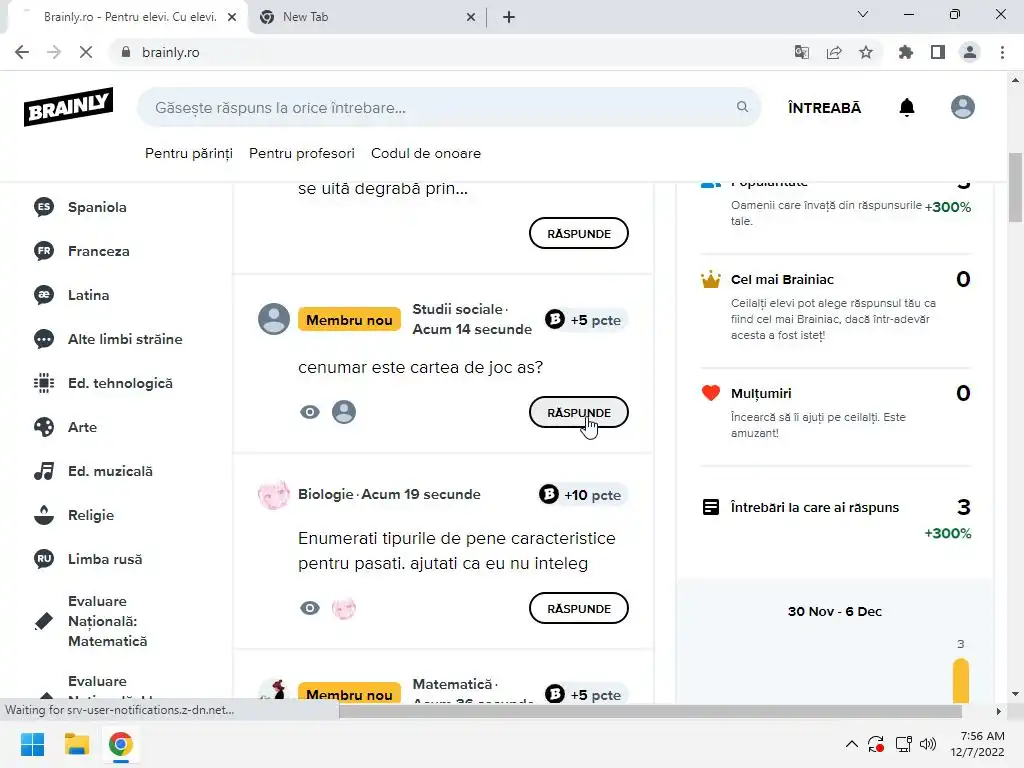Screen dimensions: 1024x768
Task: Open the Windows Start menu
Action: pos(33,744)
